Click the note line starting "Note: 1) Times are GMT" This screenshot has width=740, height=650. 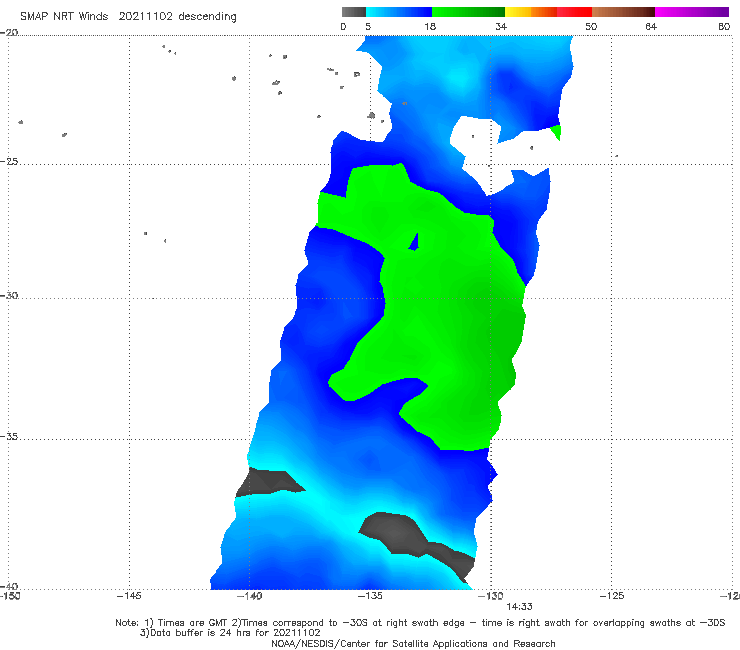coord(420,623)
